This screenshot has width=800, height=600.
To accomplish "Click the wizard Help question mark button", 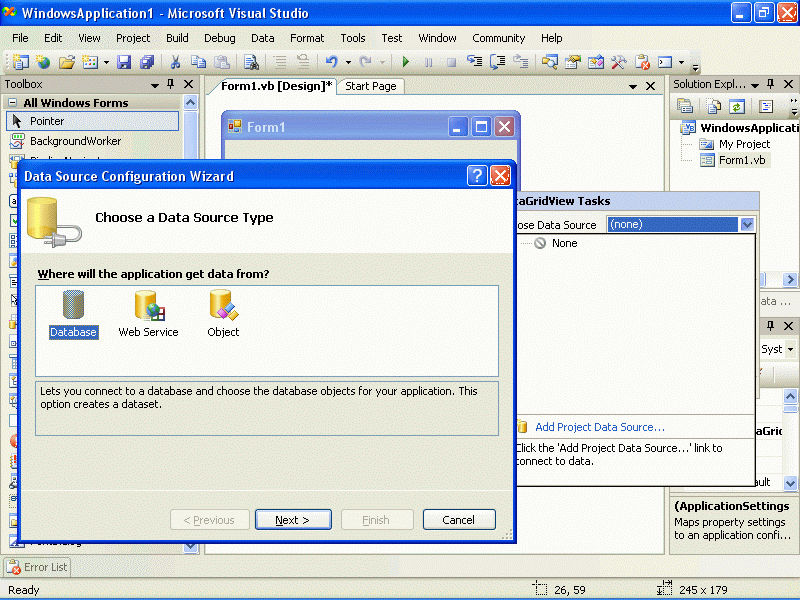I will click(x=477, y=176).
